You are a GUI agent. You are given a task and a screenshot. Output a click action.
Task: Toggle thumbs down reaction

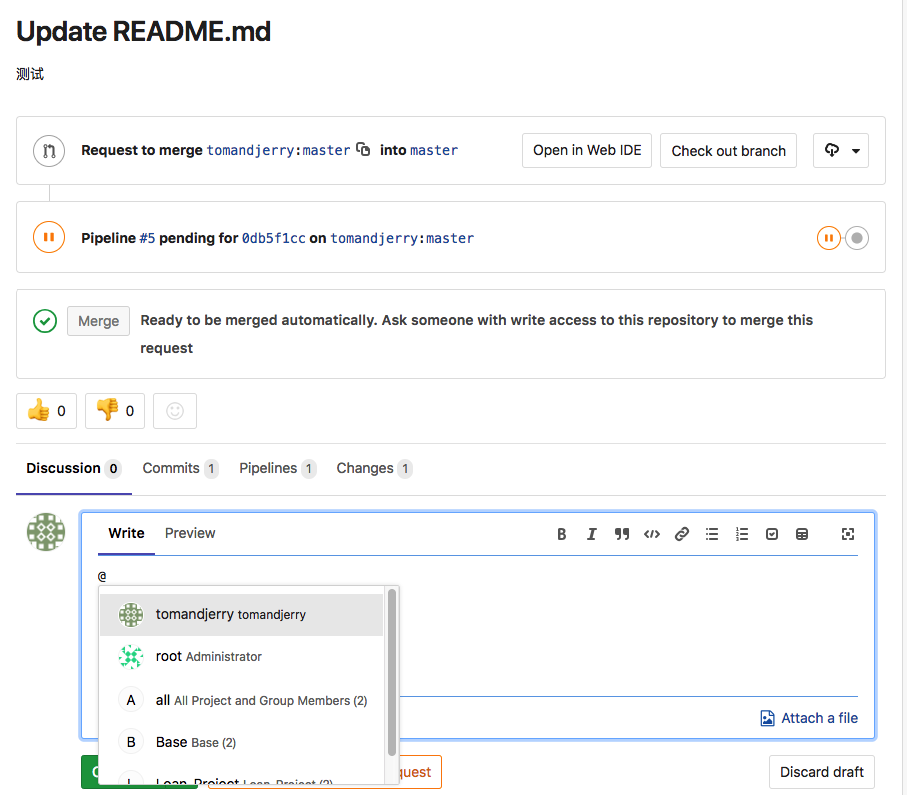[115, 411]
